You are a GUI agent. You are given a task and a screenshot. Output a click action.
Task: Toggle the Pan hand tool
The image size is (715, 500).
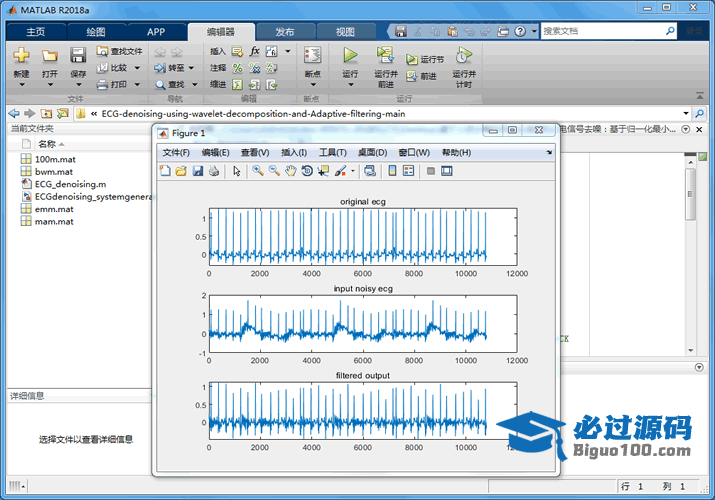(x=290, y=171)
